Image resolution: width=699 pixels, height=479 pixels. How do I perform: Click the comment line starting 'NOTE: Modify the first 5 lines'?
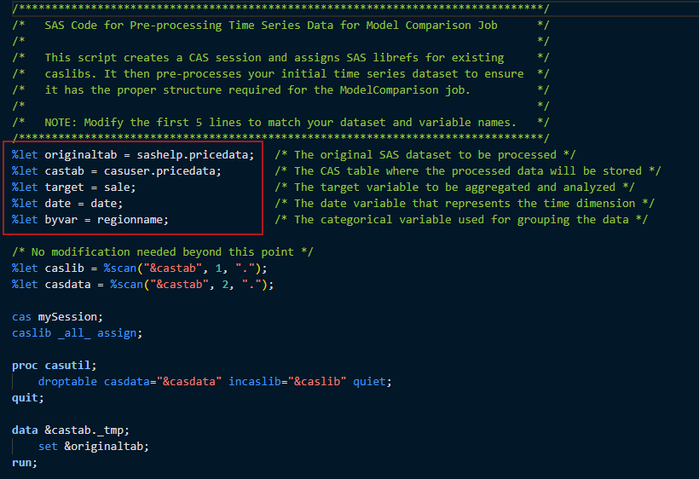280,122
